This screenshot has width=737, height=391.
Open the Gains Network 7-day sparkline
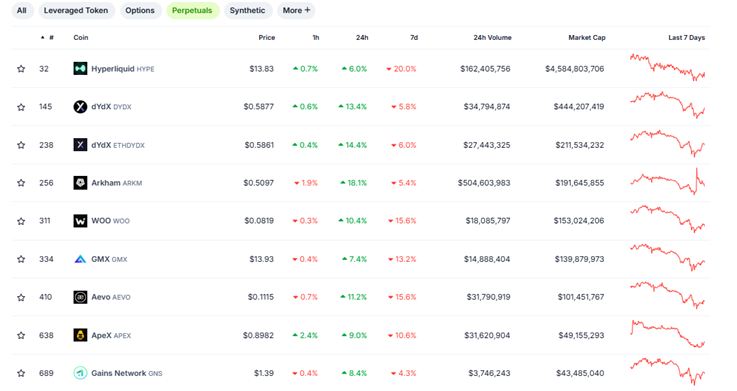(667, 371)
